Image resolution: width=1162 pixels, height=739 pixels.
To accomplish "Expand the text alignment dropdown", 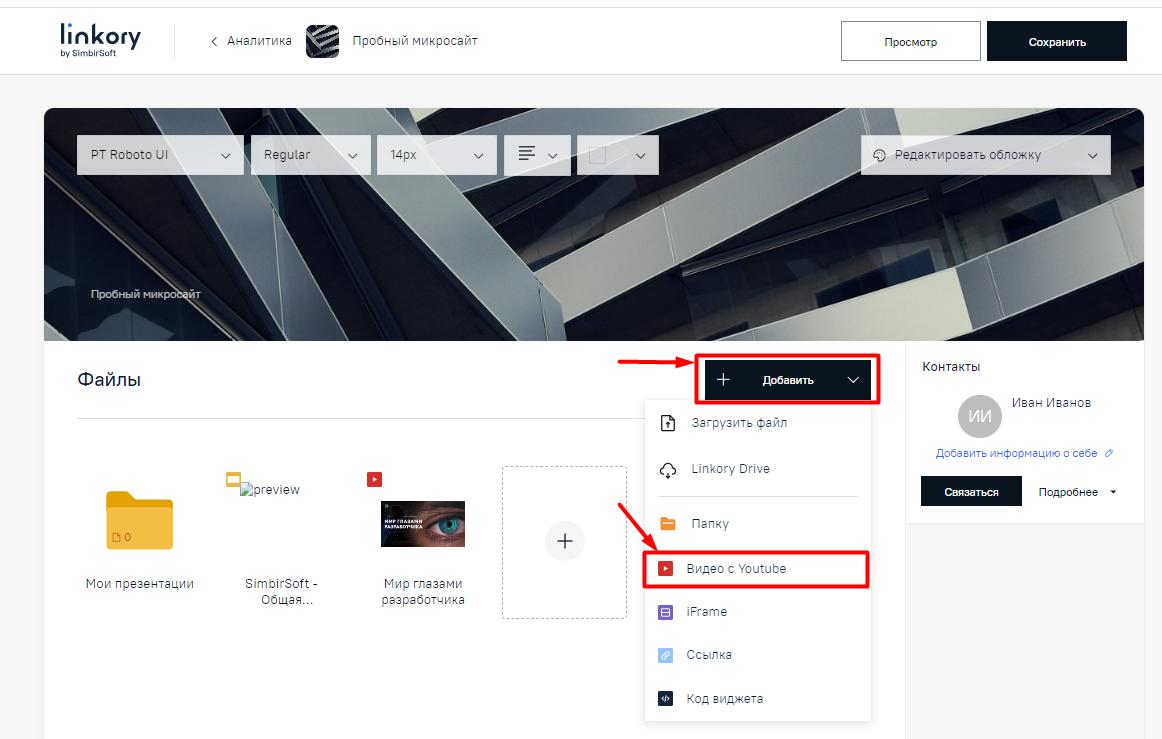I will [x=537, y=155].
